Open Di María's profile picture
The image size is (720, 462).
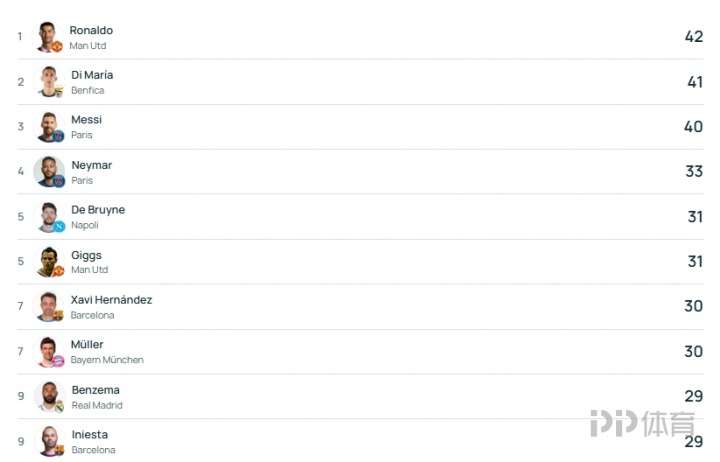[49, 82]
